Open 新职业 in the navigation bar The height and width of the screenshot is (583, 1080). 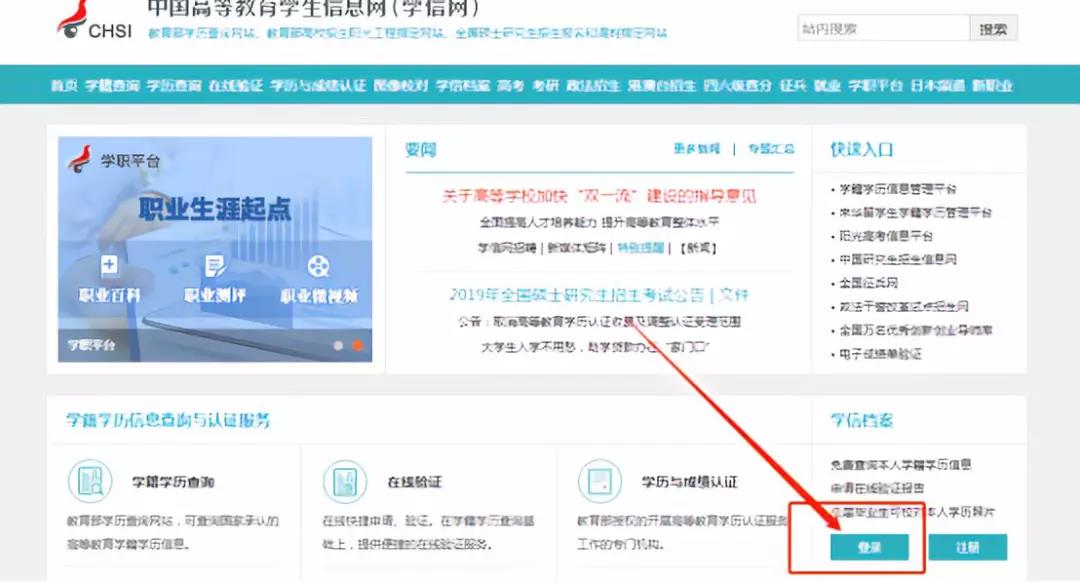tap(993, 85)
